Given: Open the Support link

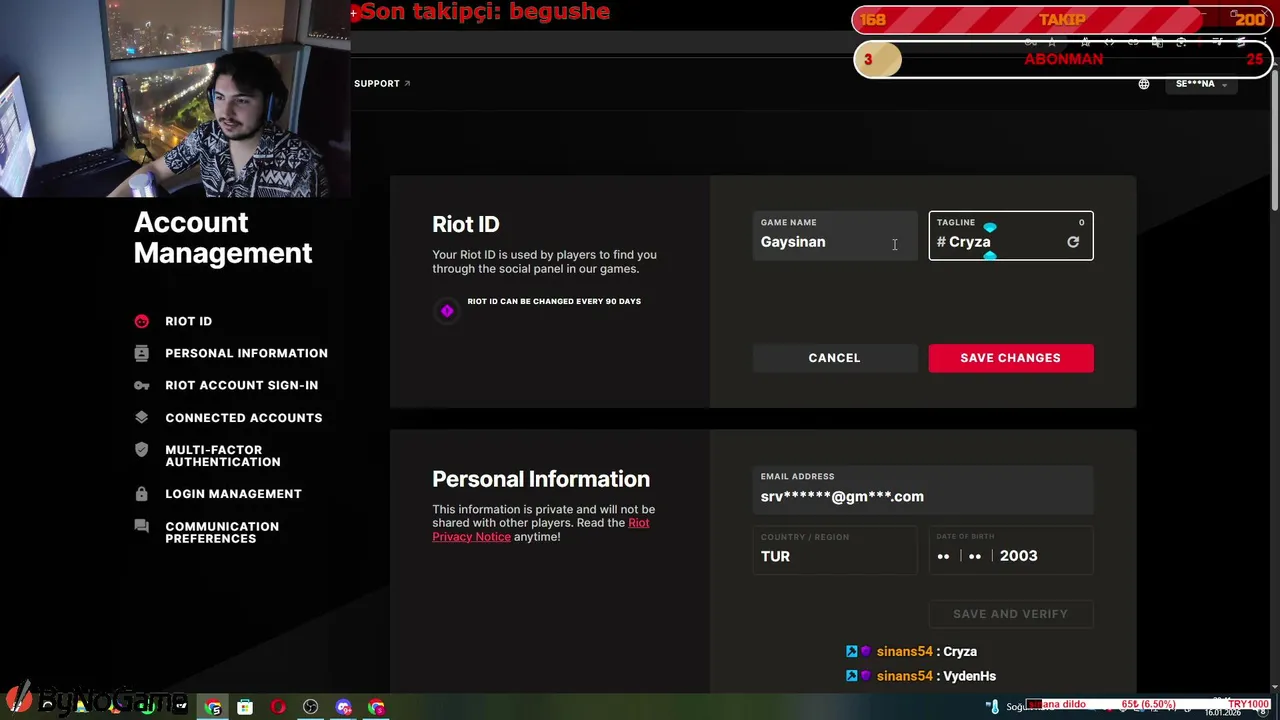Looking at the screenshot, I should click(x=382, y=84).
